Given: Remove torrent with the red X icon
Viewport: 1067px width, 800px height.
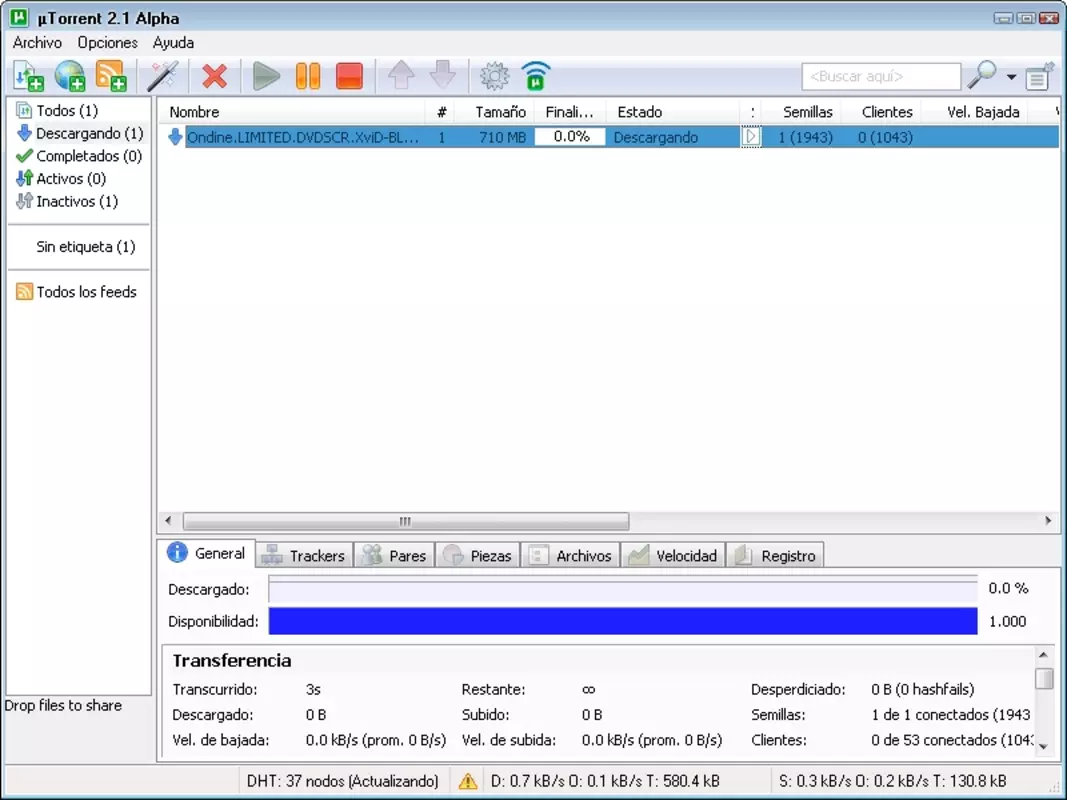Looking at the screenshot, I should click(x=214, y=76).
